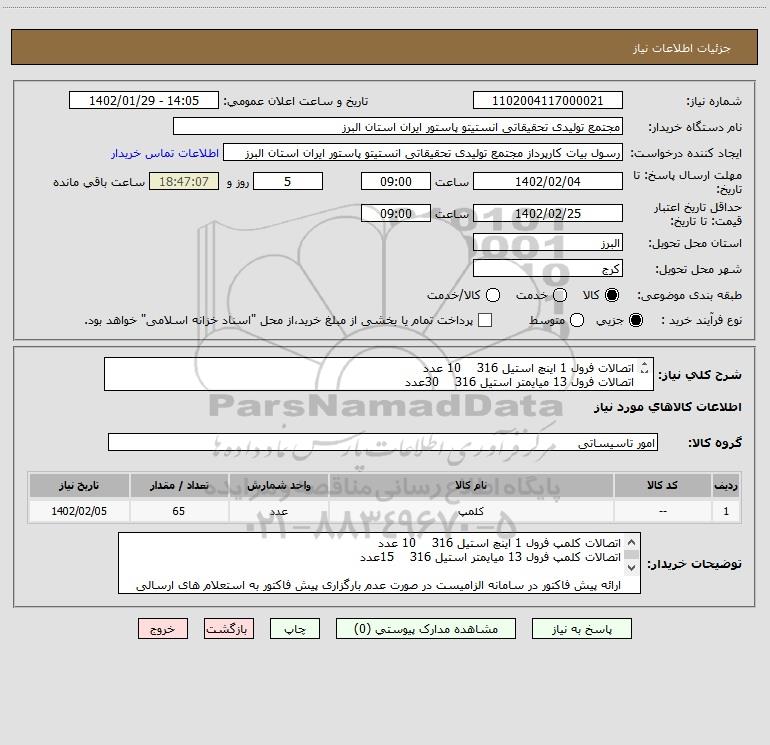Viewport: 770px width, 745px height.
Task: Click the delivery province field البرز
Action: coord(548,243)
